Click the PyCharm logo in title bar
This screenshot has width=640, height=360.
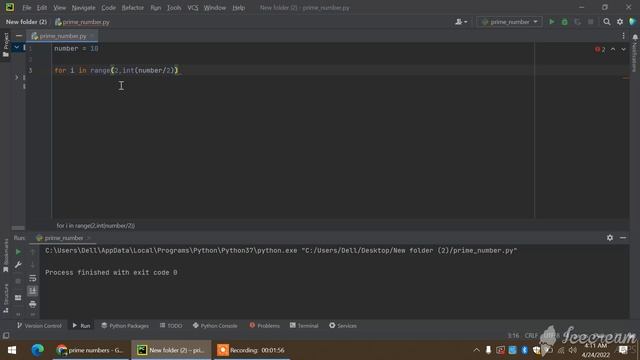[x=10, y=7]
